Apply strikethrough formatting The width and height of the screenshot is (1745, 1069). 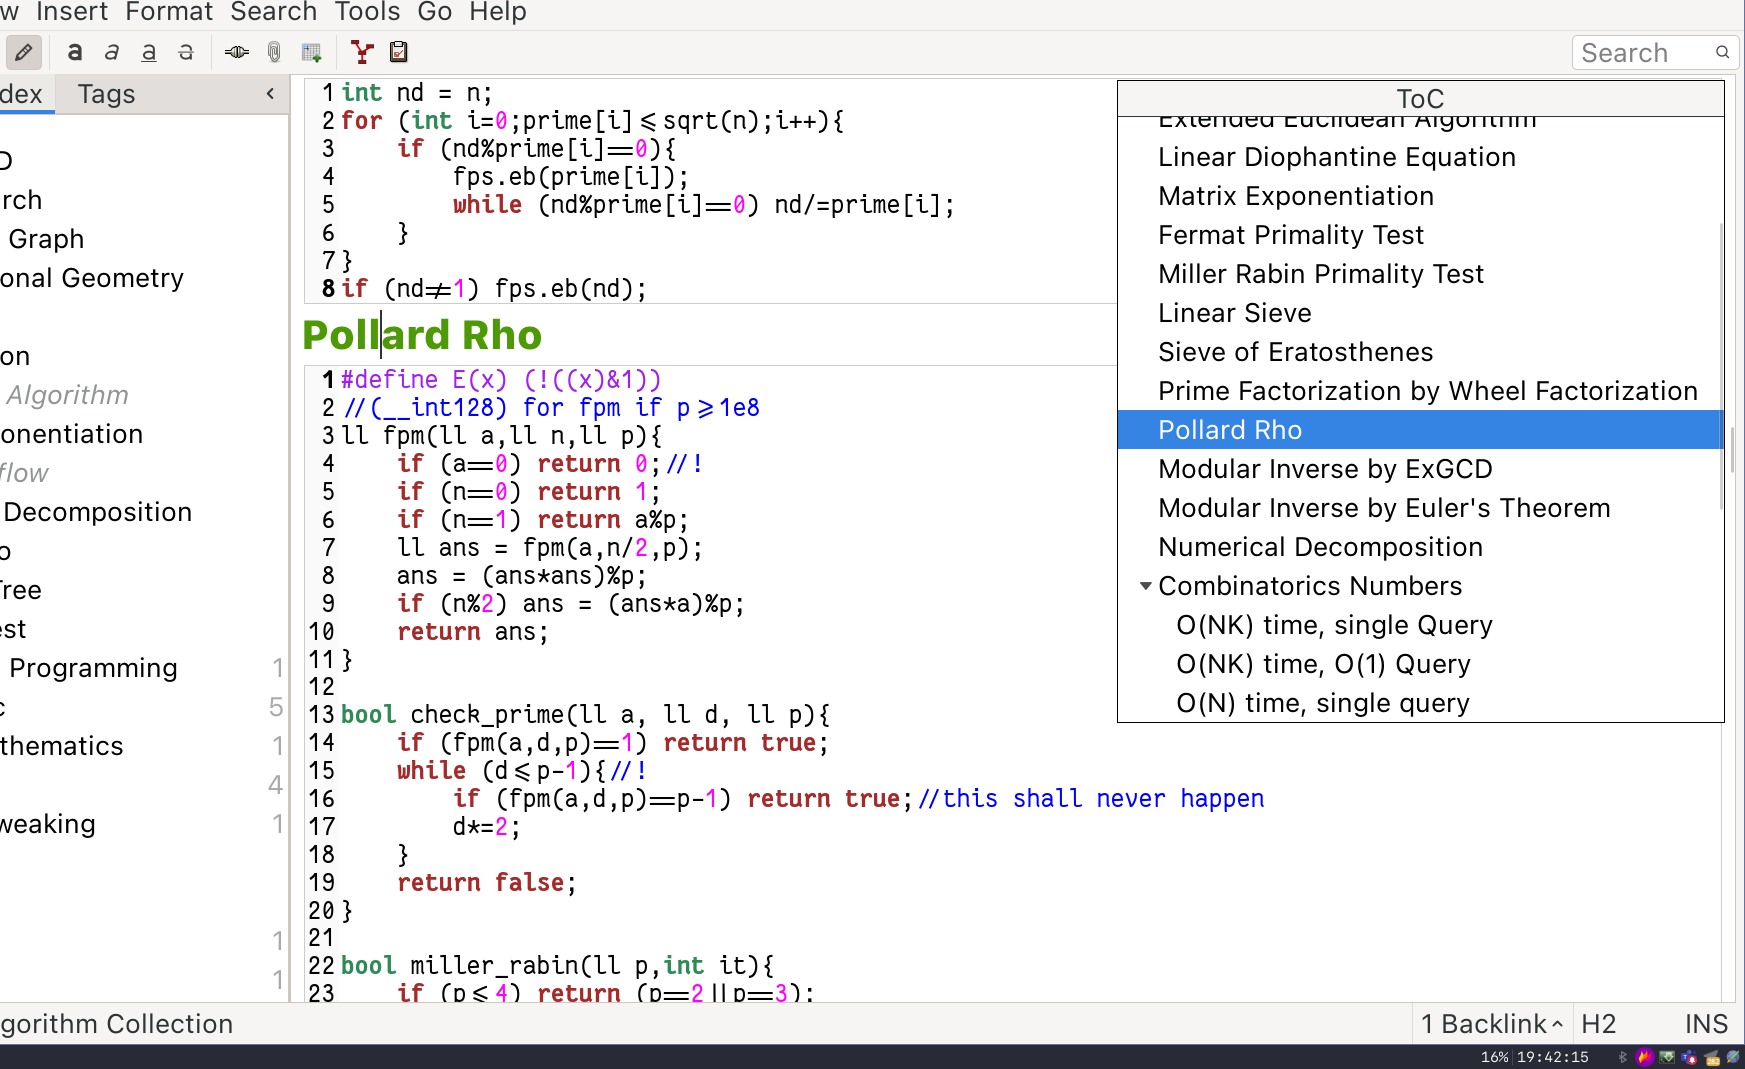click(185, 52)
